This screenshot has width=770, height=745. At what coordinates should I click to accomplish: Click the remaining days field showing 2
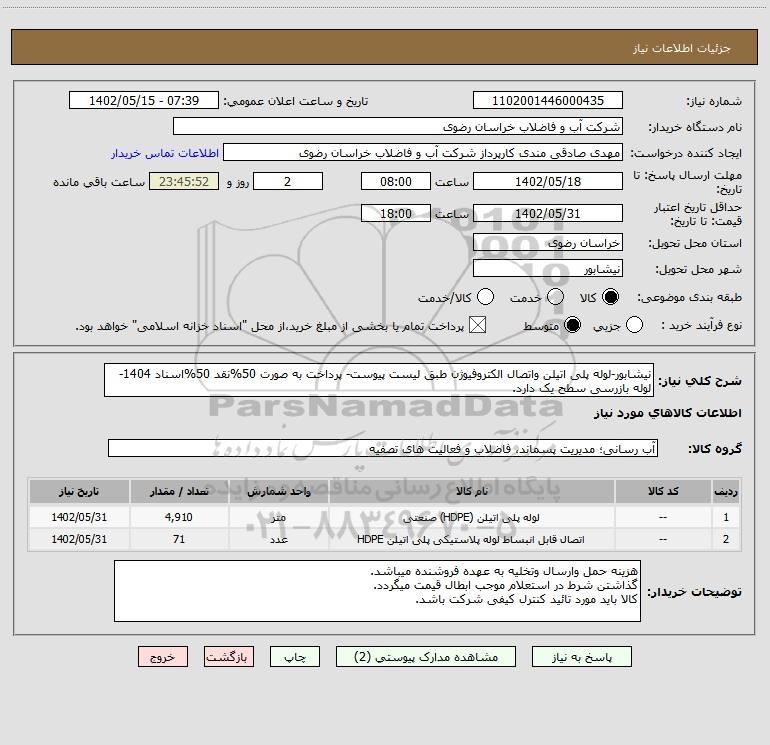288,181
